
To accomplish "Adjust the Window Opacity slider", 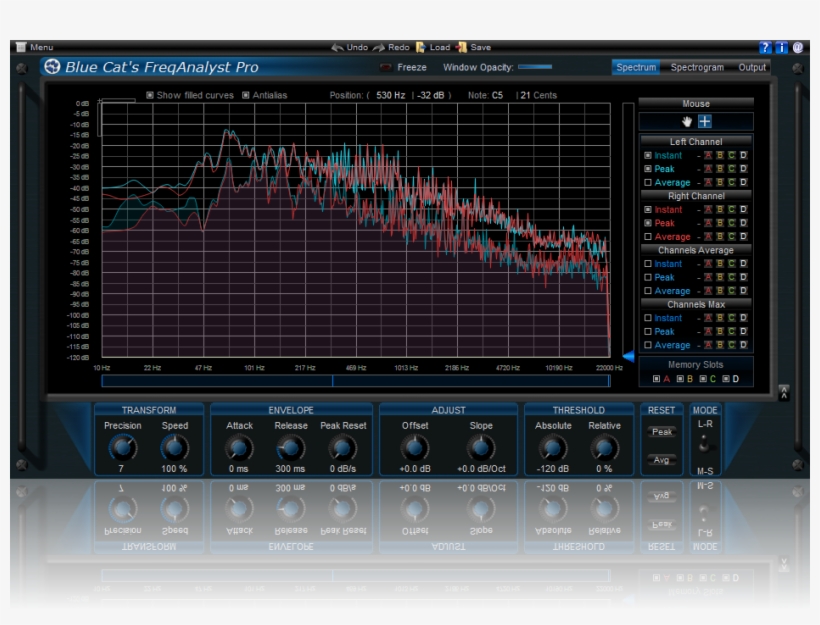I will tap(535, 67).
